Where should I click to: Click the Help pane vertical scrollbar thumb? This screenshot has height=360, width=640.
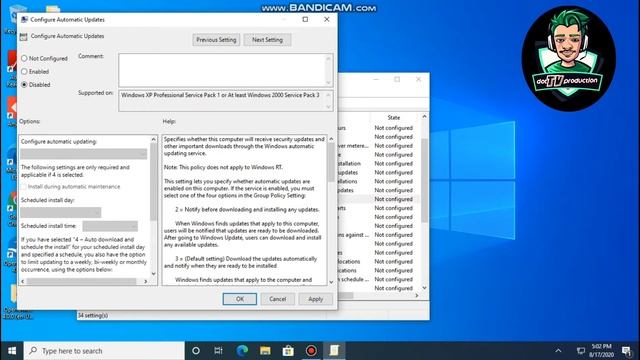[x=331, y=162]
